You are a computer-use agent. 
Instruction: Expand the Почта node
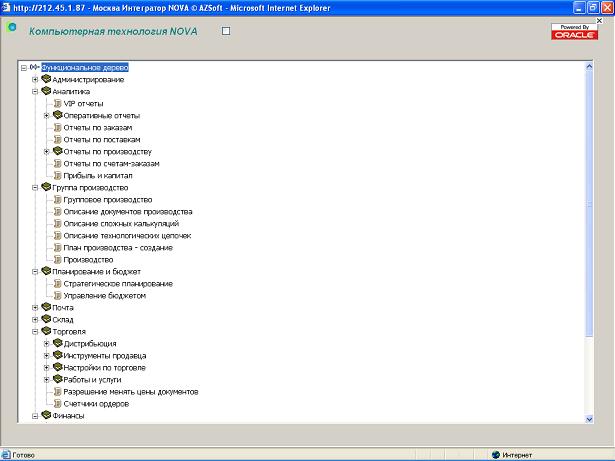tap(35, 308)
